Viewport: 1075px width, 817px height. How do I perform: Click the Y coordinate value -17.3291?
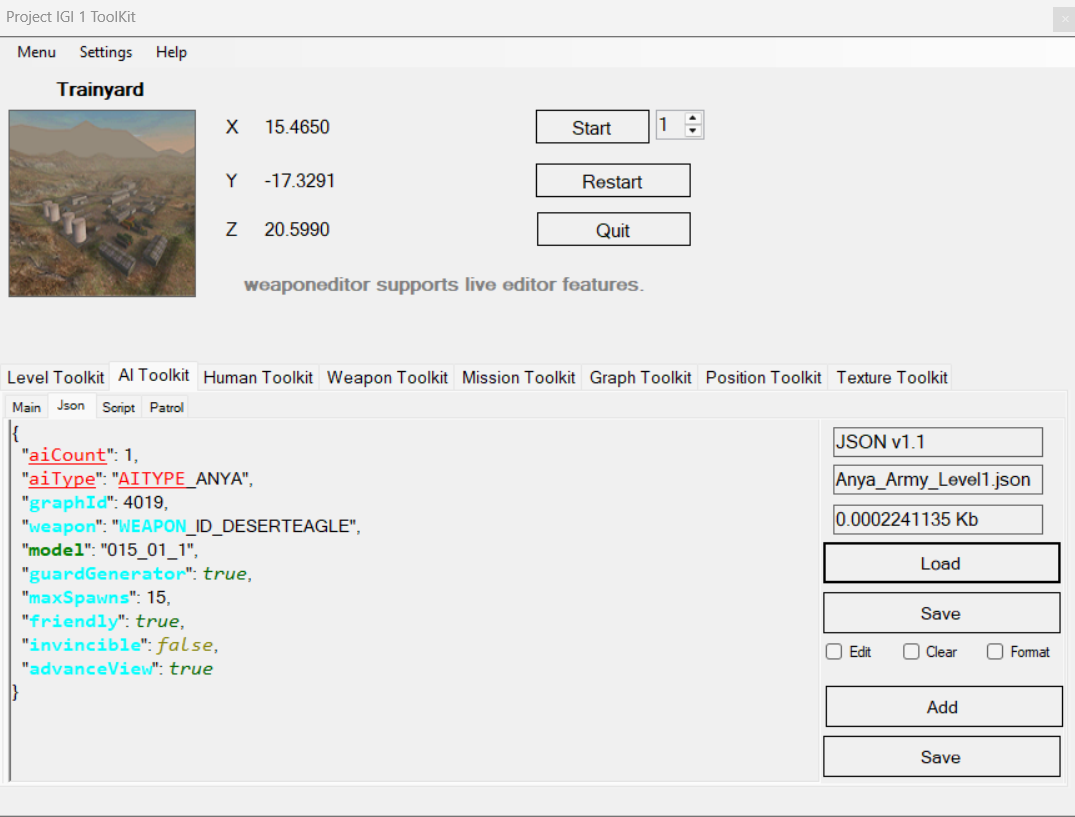(x=300, y=181)
